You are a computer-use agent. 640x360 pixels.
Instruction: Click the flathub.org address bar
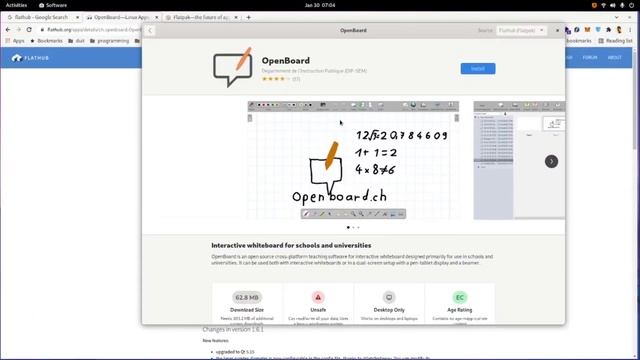click(90, 30)
